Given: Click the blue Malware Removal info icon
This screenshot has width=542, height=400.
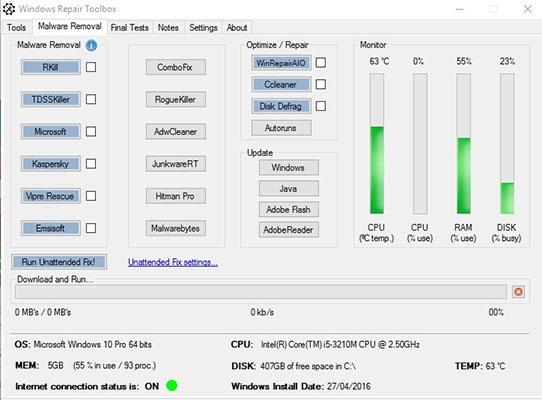Looking at the screenshot, I should tap(91, 45).
